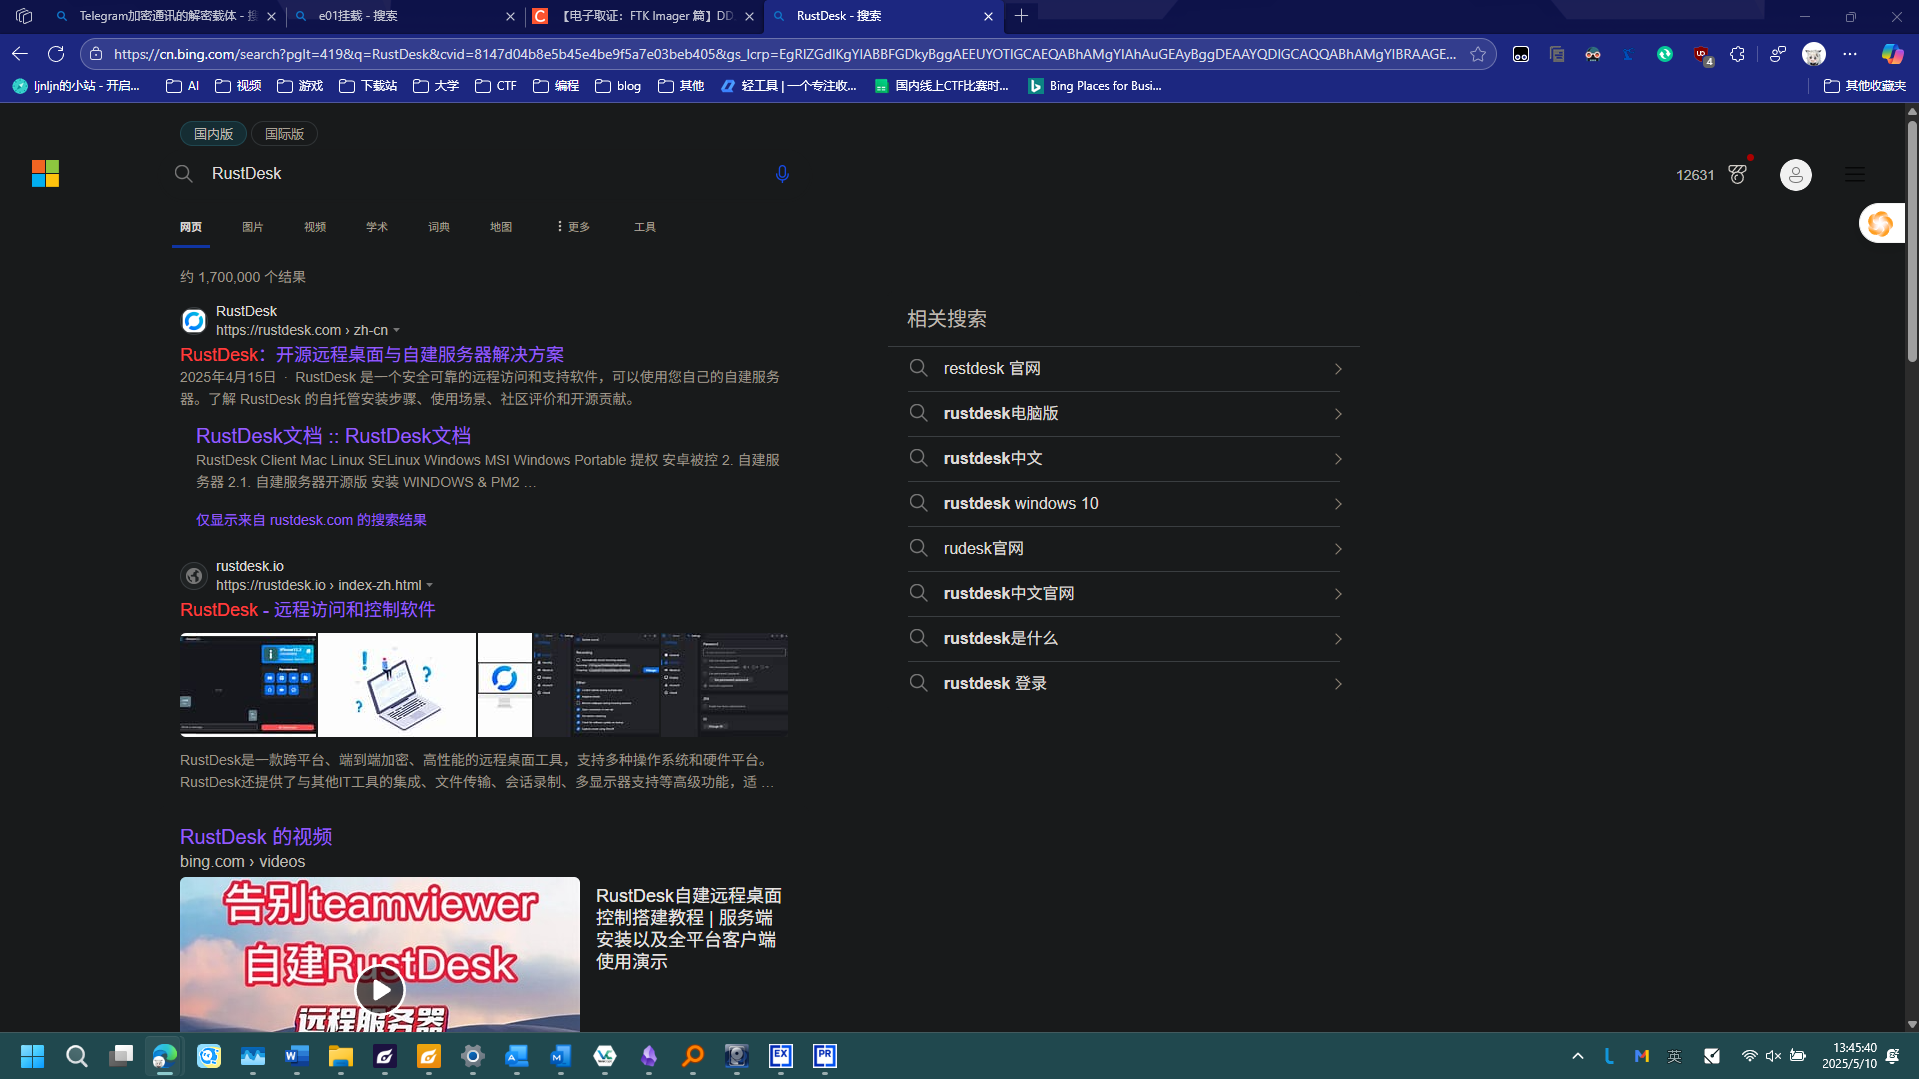This screenshot has height=1079, width=1919.
Task: Open related search rustdesk 登录
Action: tap(1124, 684)
